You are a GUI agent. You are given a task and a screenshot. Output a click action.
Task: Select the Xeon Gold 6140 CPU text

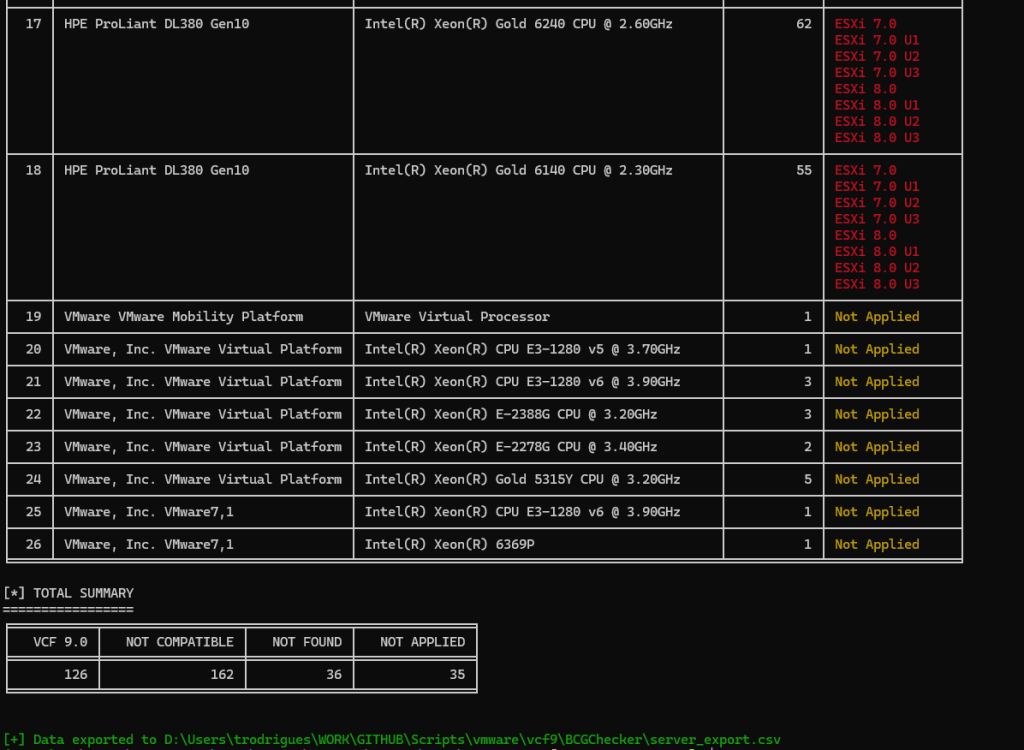coord(518,170)
